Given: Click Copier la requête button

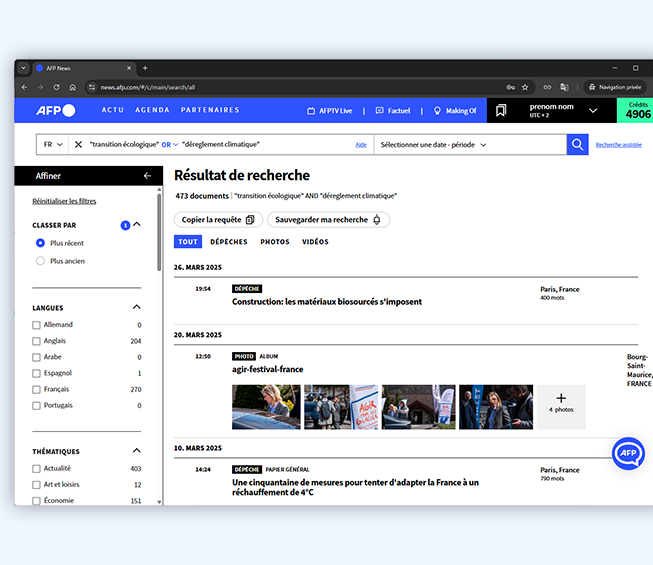Looking at the screenshot, I should click(x=218, y=219).
